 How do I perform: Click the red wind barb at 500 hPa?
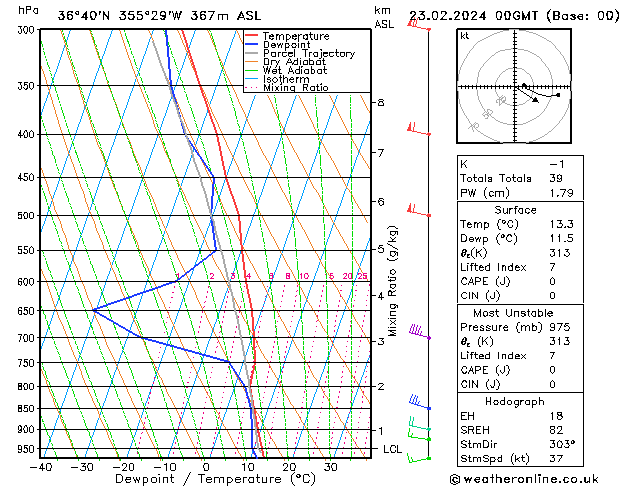pos(418,211)
